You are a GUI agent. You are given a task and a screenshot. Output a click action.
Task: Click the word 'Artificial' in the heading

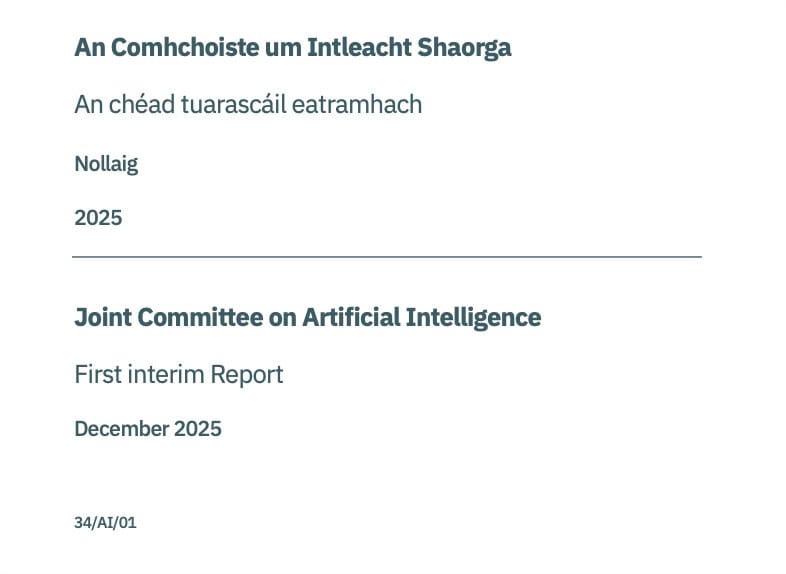click(351, 317)
